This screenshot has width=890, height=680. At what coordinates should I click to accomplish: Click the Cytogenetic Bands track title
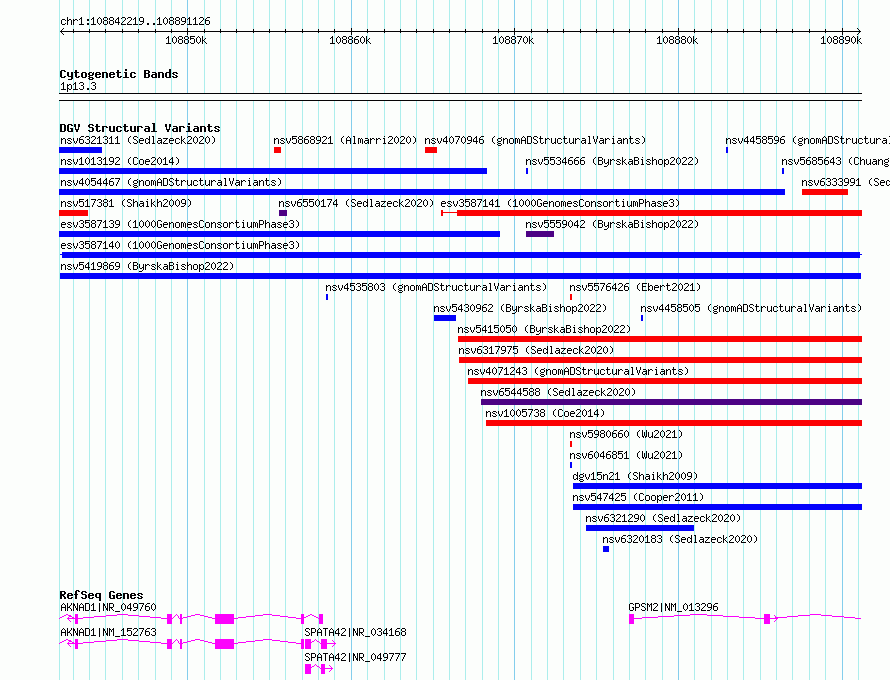119,74
